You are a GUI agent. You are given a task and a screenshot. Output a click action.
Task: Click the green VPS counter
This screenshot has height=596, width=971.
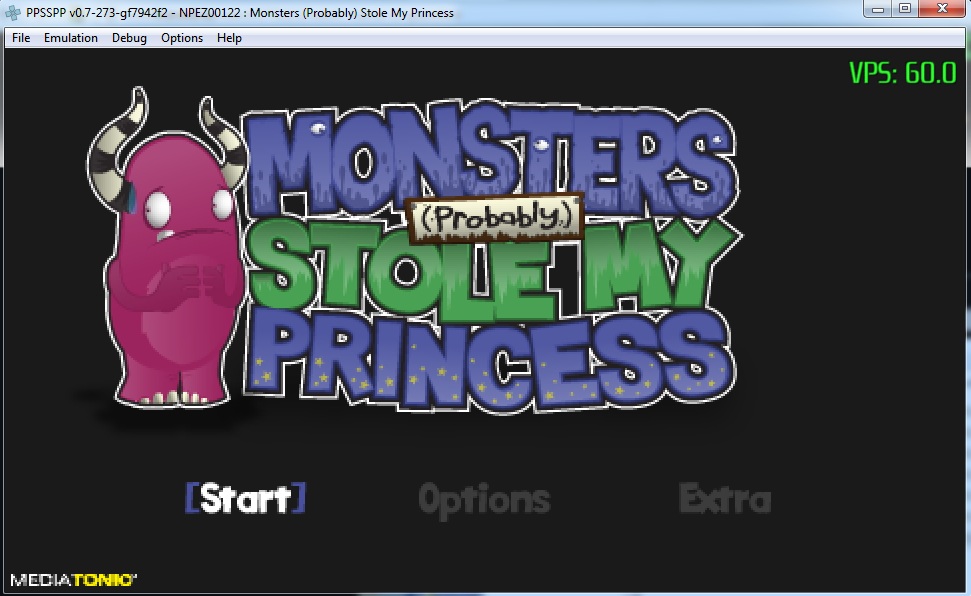click(x=902, y=73)
